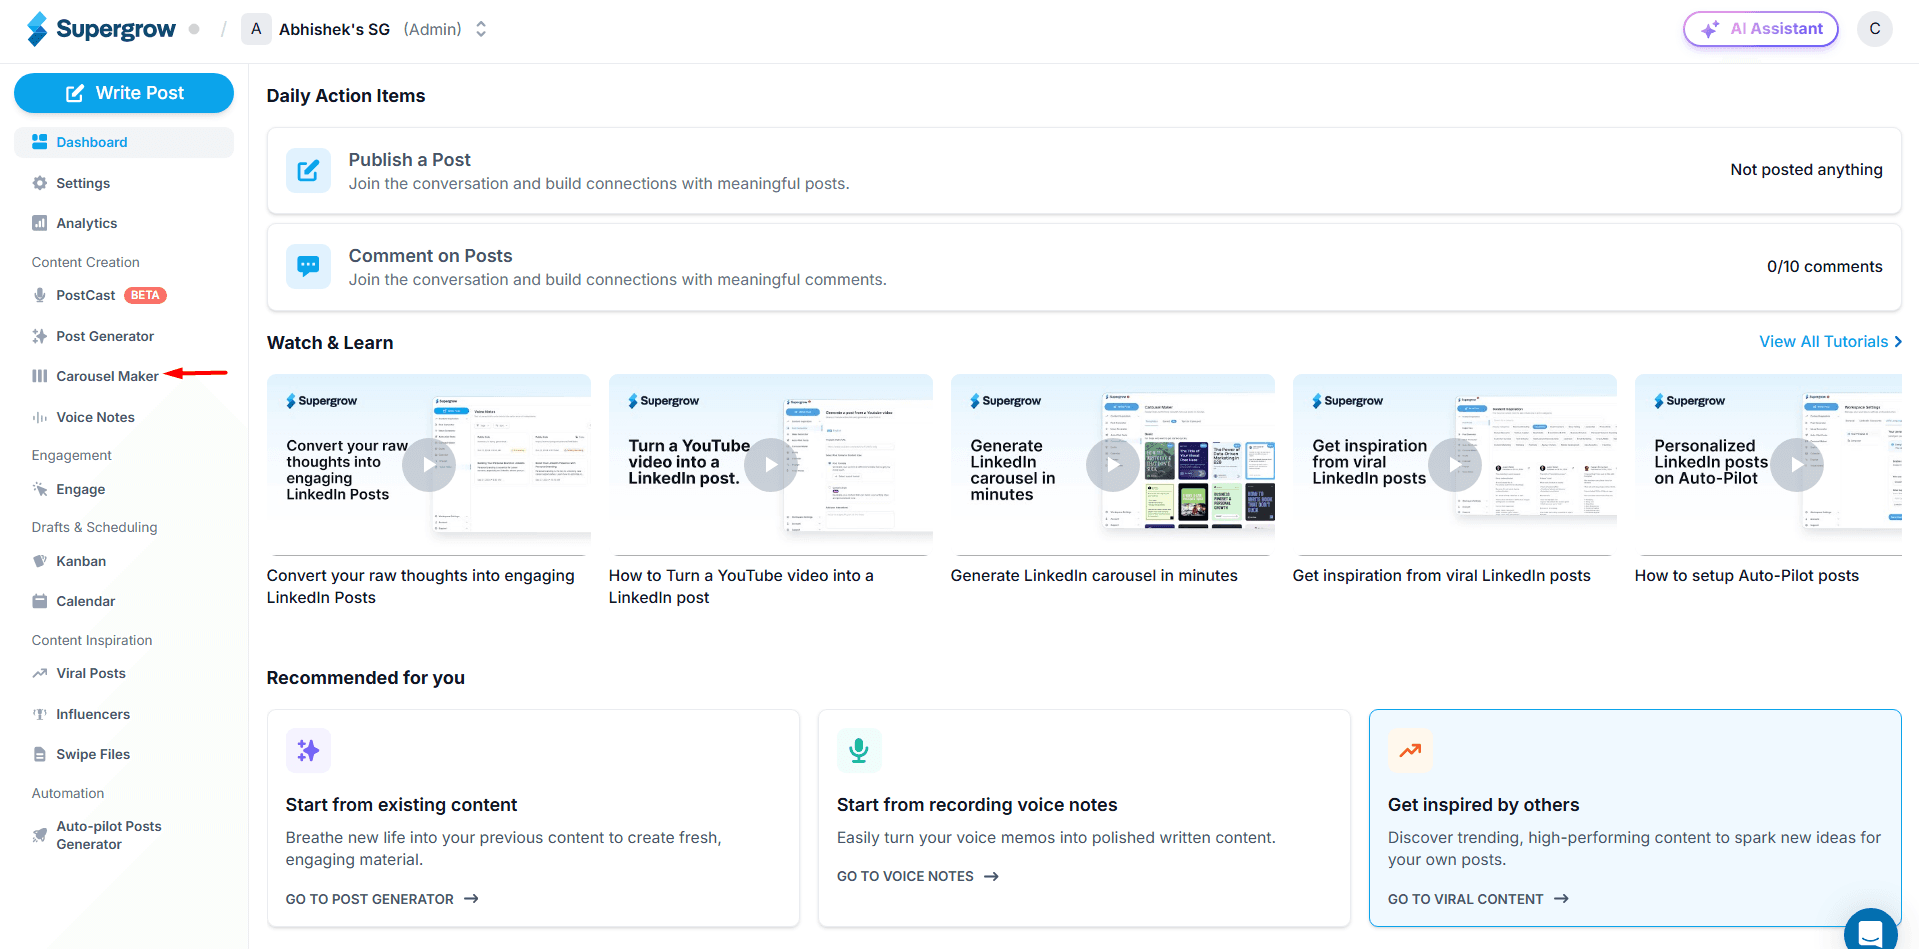Open the user avatar C menu
This screenshot has height=949, width=1919.
(1875, 29)
